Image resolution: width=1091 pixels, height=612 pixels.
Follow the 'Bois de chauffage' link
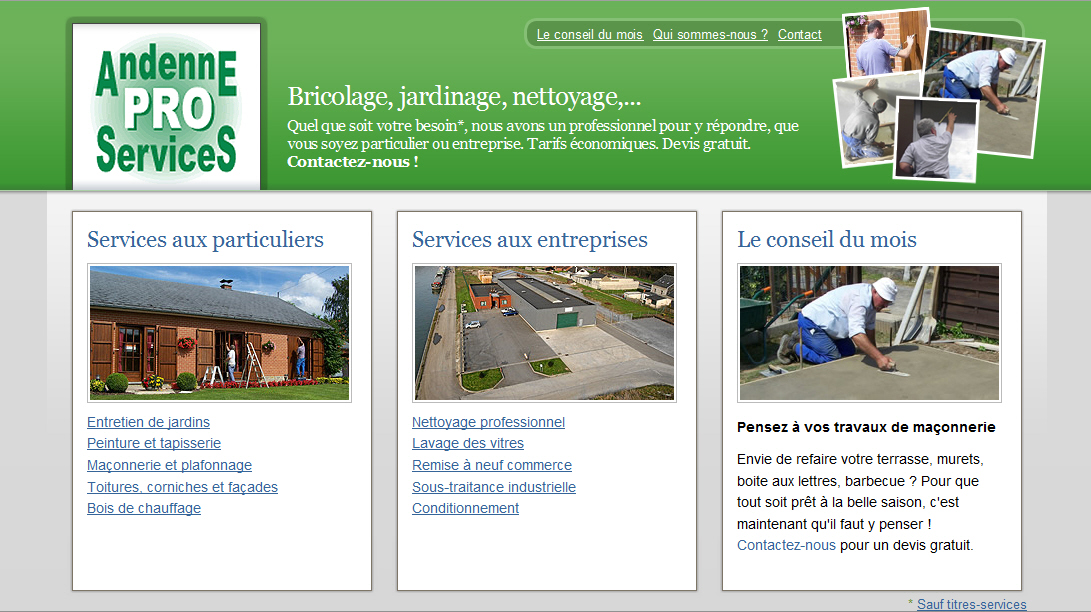[x=144, y=508]
